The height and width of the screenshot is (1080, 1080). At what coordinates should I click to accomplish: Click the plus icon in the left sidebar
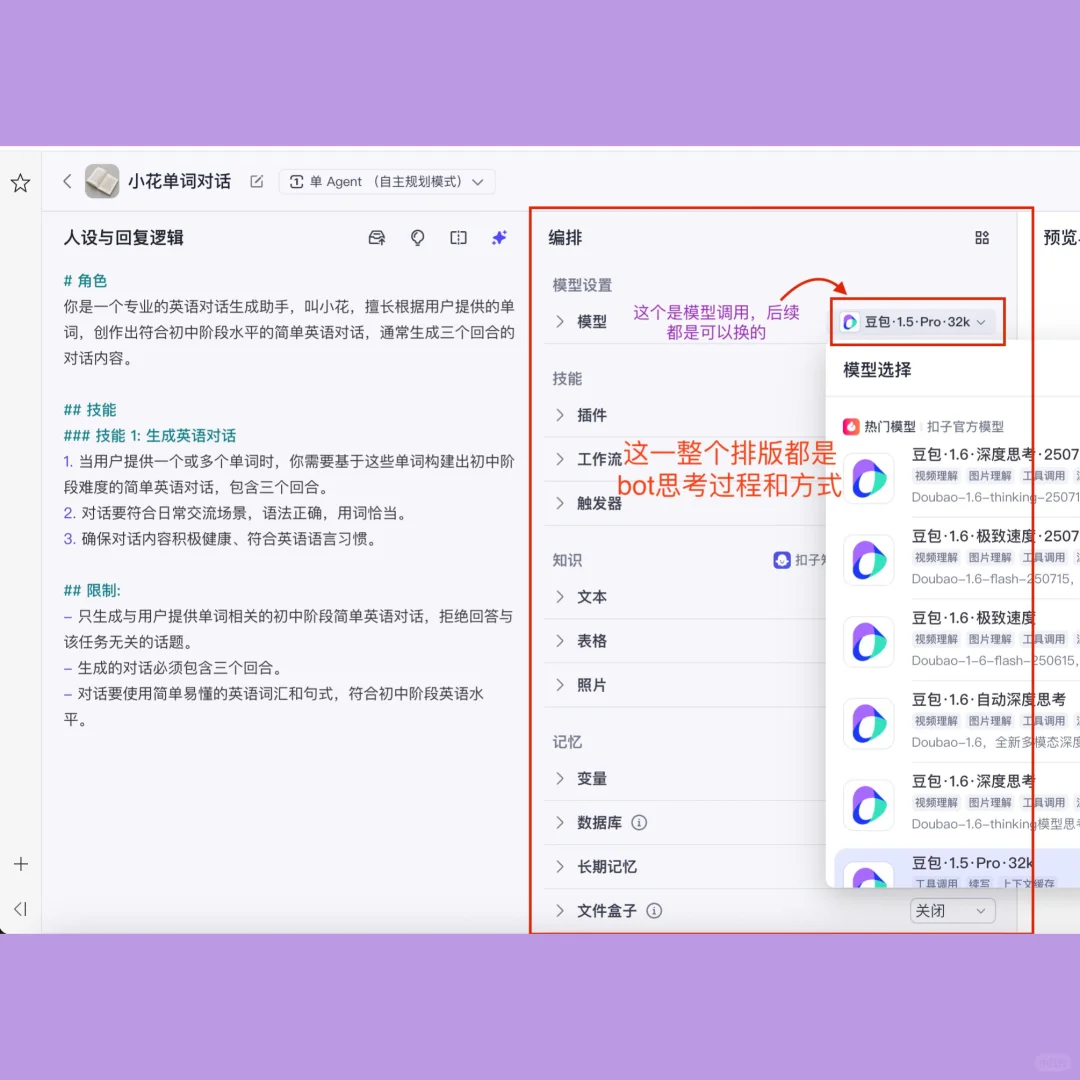coord(20,864)
